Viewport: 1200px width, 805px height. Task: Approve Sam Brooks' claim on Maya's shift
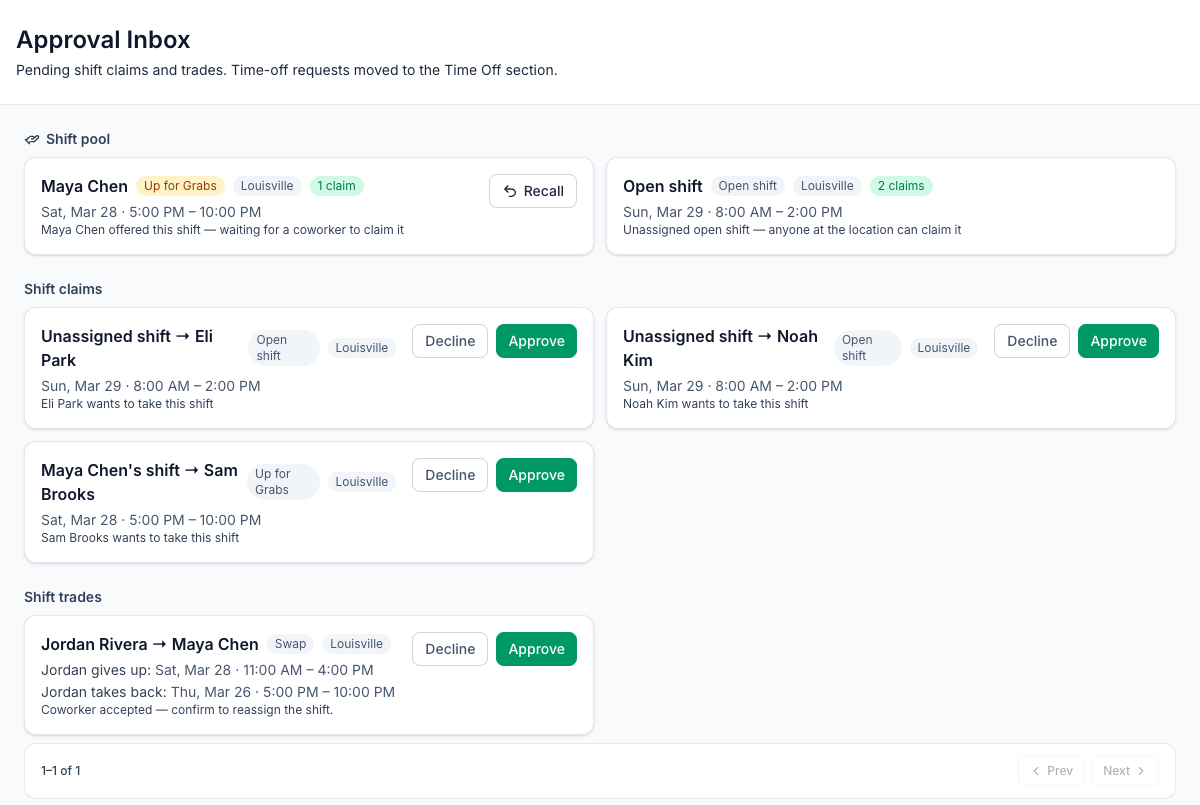click(536, 475)
